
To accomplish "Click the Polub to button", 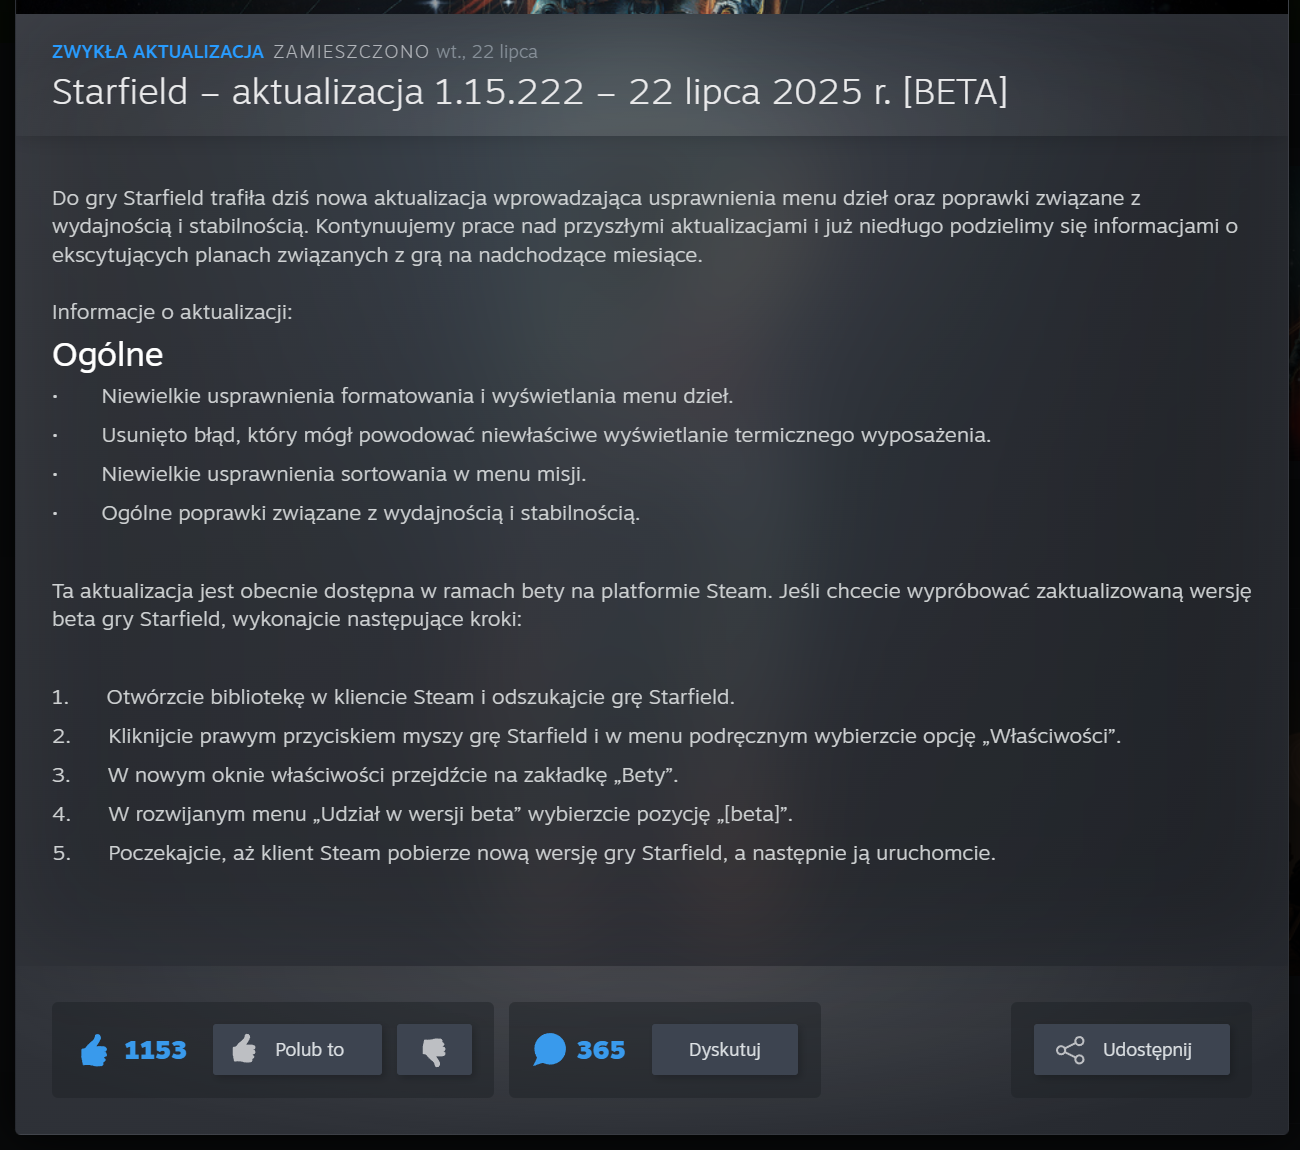I will (x=297, y=1050).
